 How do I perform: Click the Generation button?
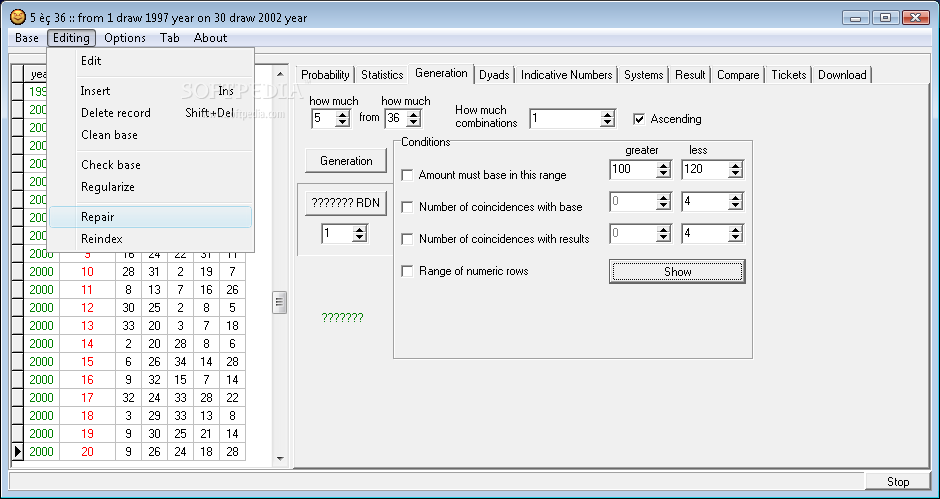(x=346, y=161)
